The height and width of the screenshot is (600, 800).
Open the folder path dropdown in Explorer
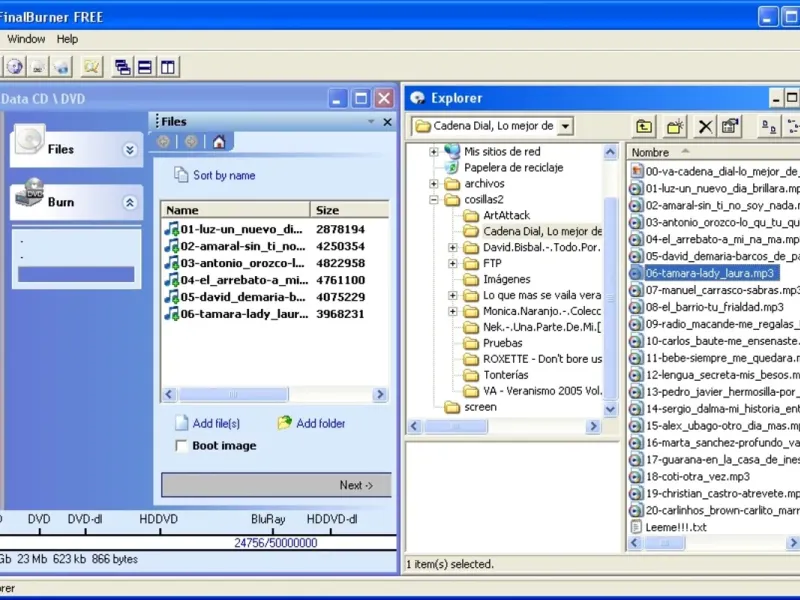(x=565, y=126)
